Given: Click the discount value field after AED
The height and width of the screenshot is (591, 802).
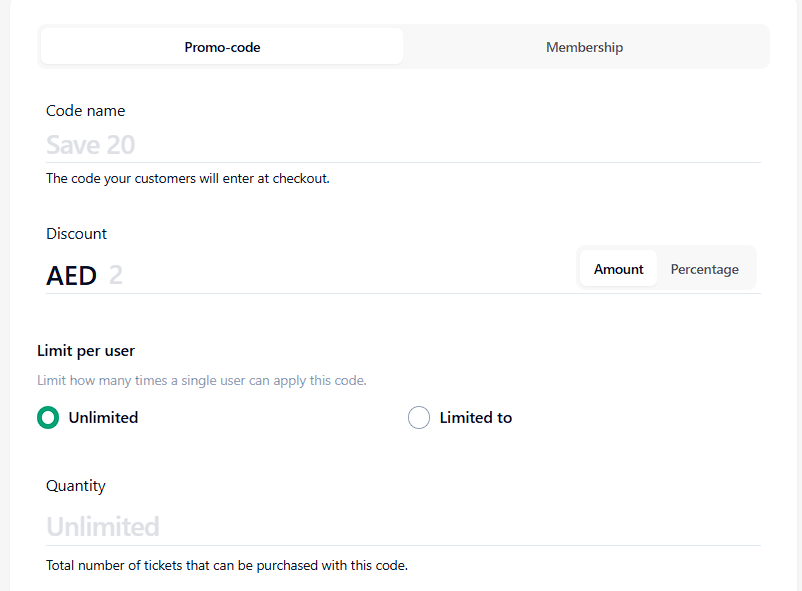Looking at the screenshot, I should point(330,275).
